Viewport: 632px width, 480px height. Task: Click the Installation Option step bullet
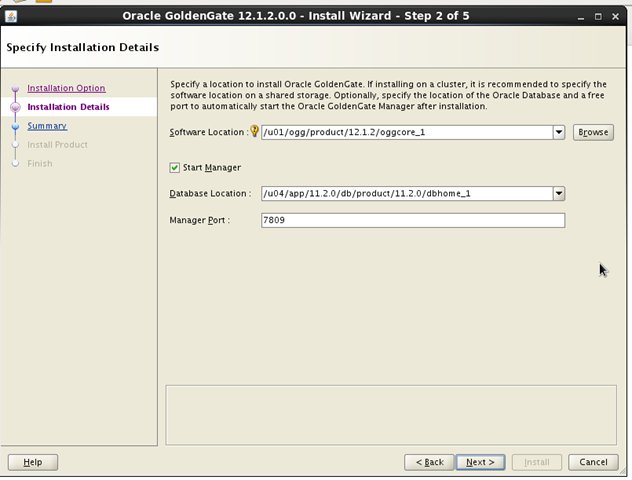click(15, 89)
